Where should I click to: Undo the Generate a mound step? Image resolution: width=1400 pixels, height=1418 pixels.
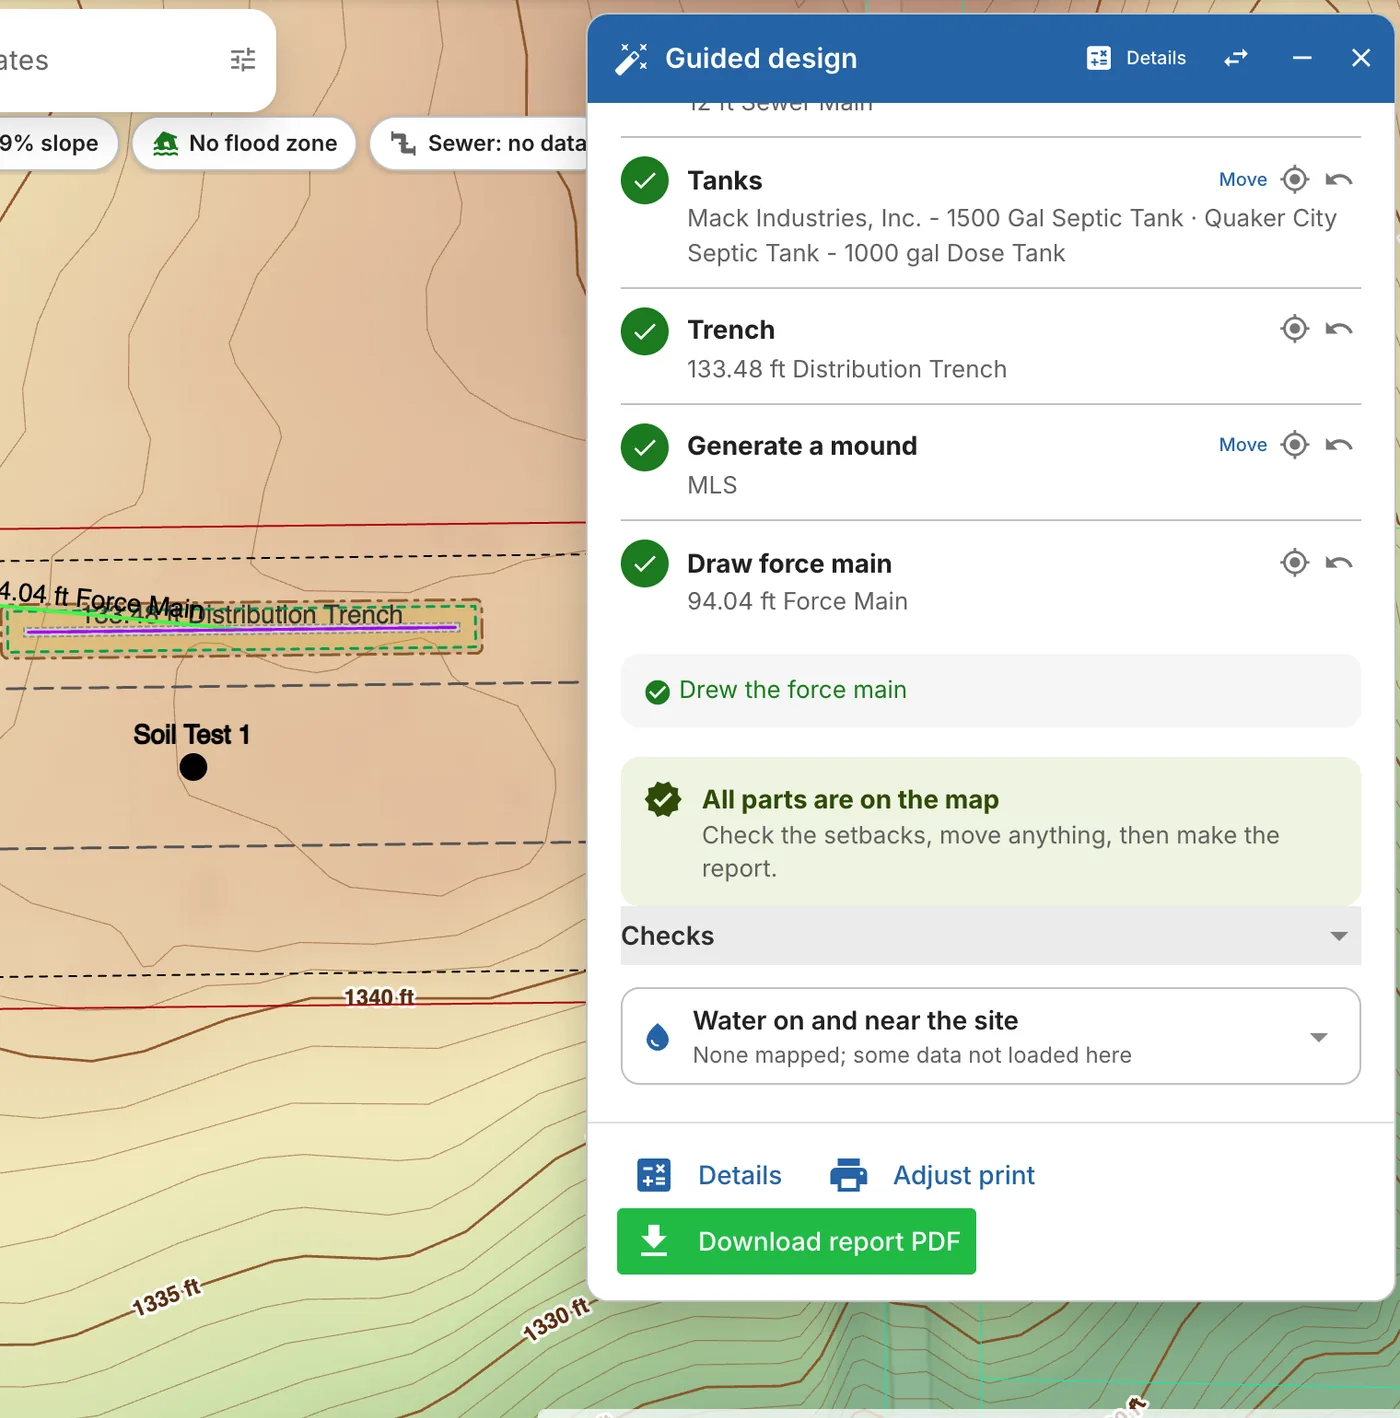(1339, 445)
